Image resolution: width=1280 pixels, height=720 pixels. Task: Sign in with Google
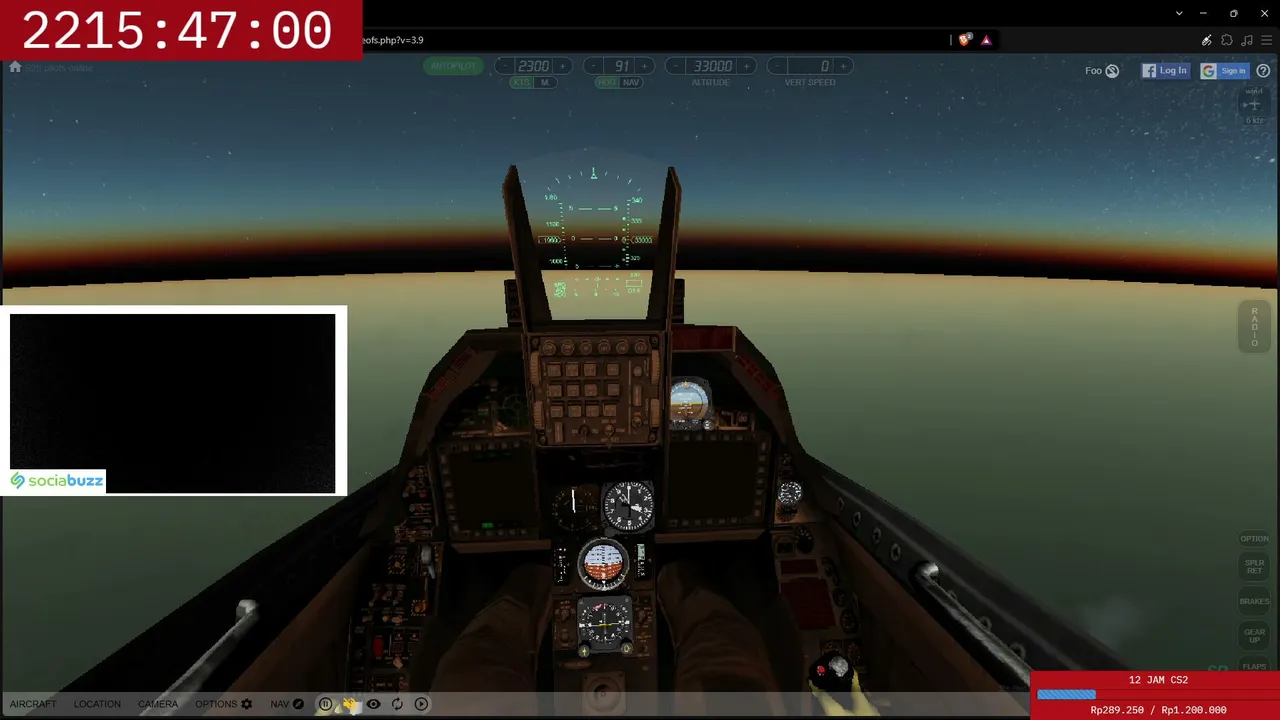[x=1224, y=71]
